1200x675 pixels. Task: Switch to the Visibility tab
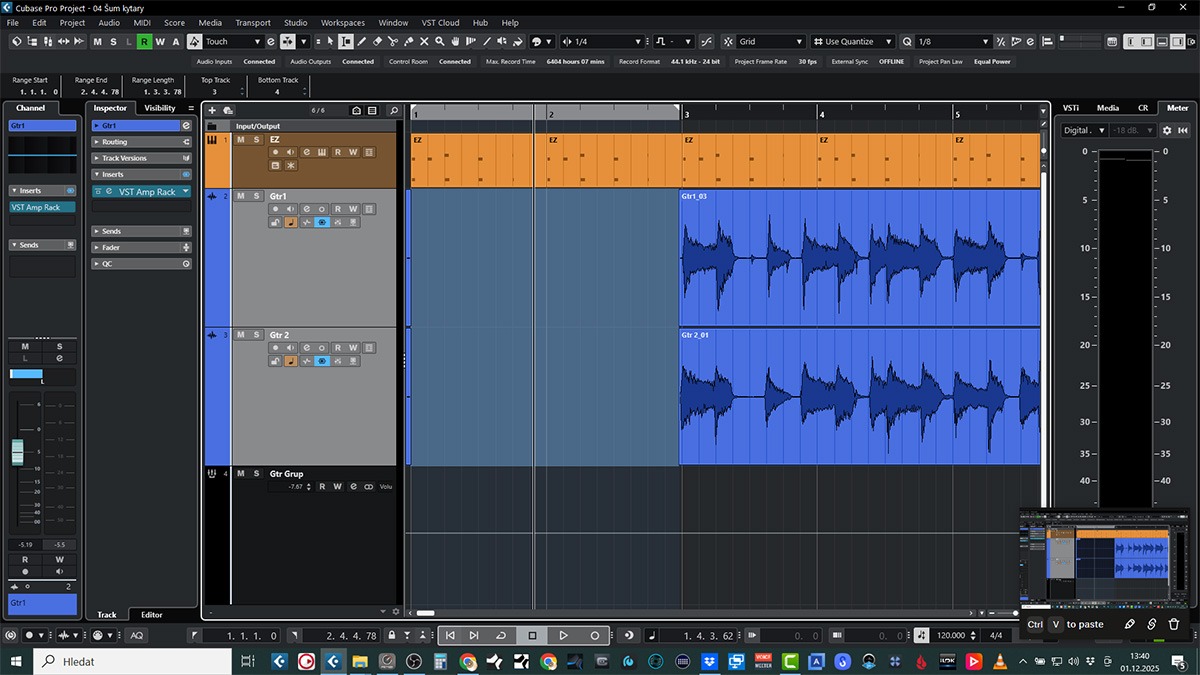click(160, 108)
